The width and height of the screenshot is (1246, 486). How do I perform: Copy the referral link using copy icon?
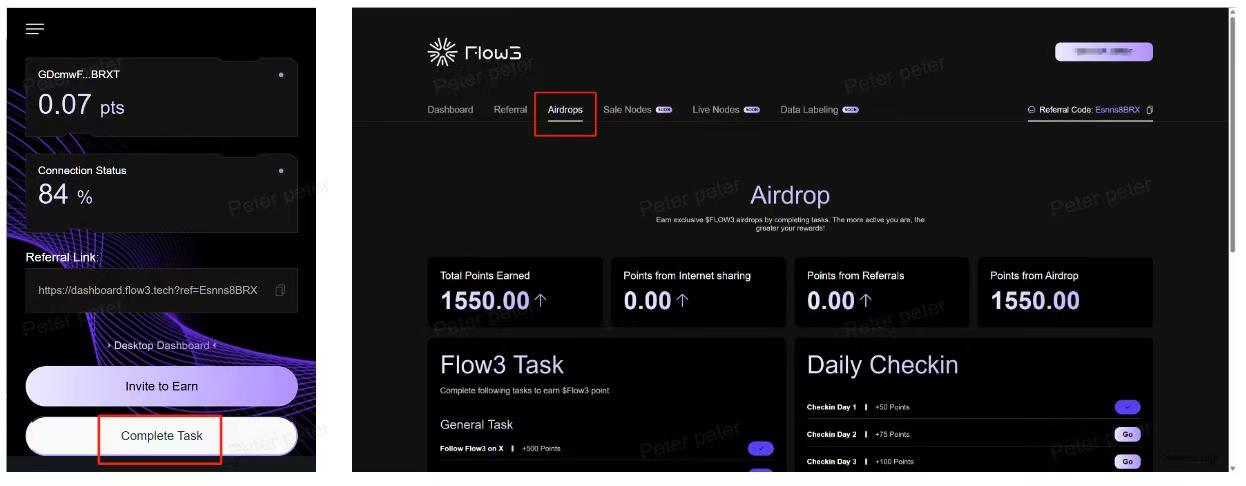pyautogui.click(x=280, y=290)
